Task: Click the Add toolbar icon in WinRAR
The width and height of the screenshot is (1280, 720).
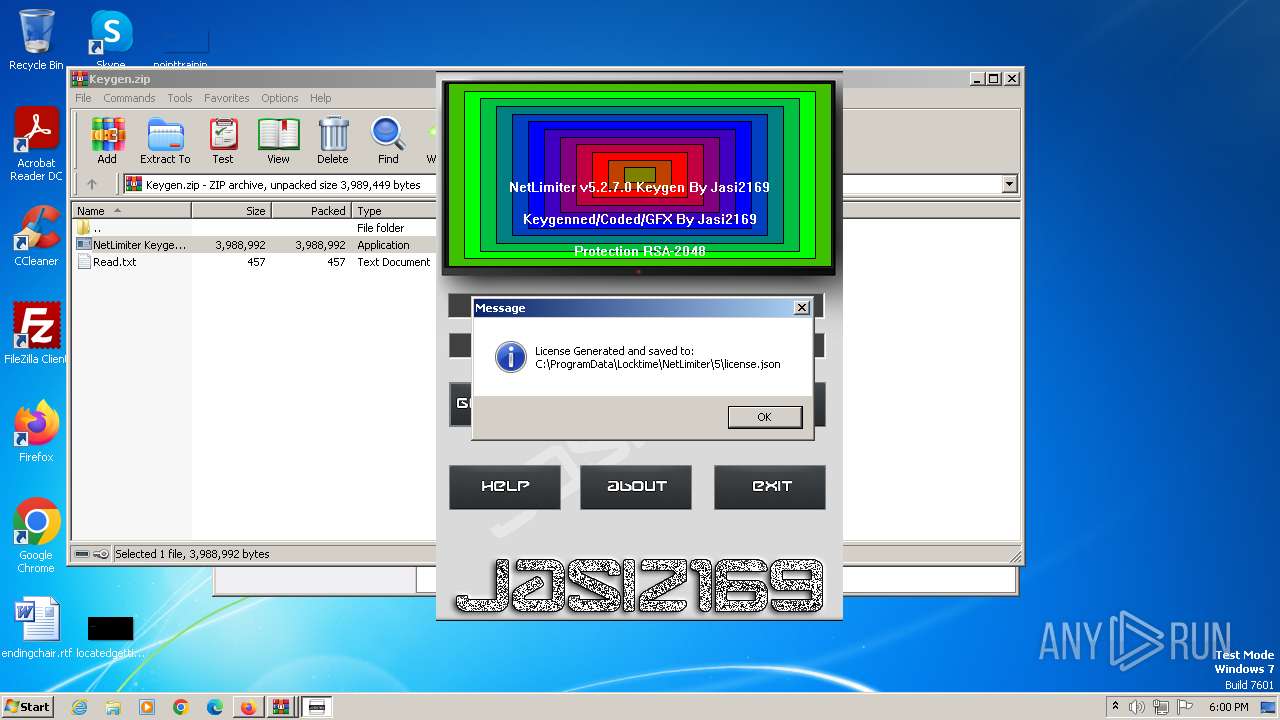Action: (107, 141)
